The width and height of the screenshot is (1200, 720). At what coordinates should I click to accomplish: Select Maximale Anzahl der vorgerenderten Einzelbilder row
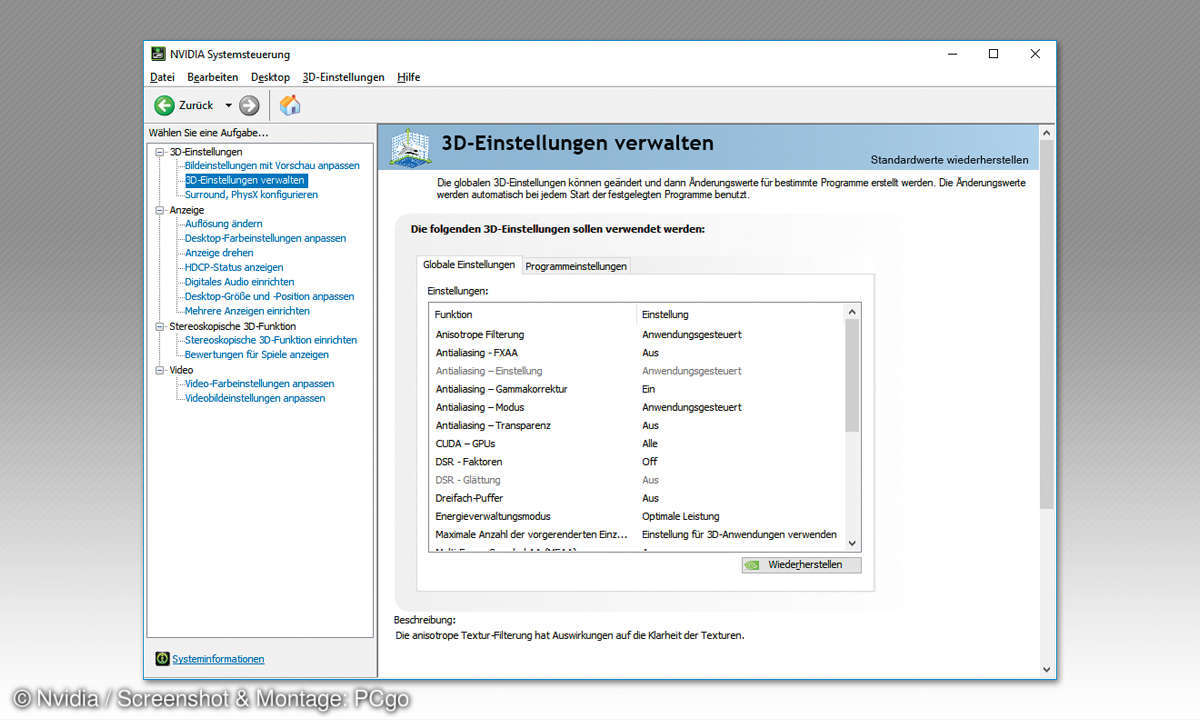[637, 534]
